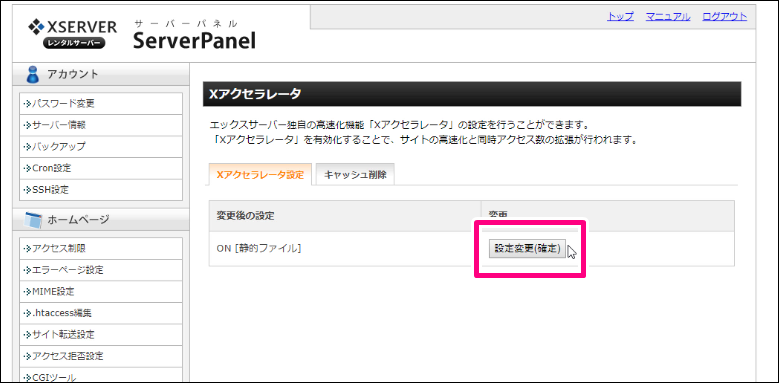Go to SSH設定
779x383 pixels.
pos(101,190)
